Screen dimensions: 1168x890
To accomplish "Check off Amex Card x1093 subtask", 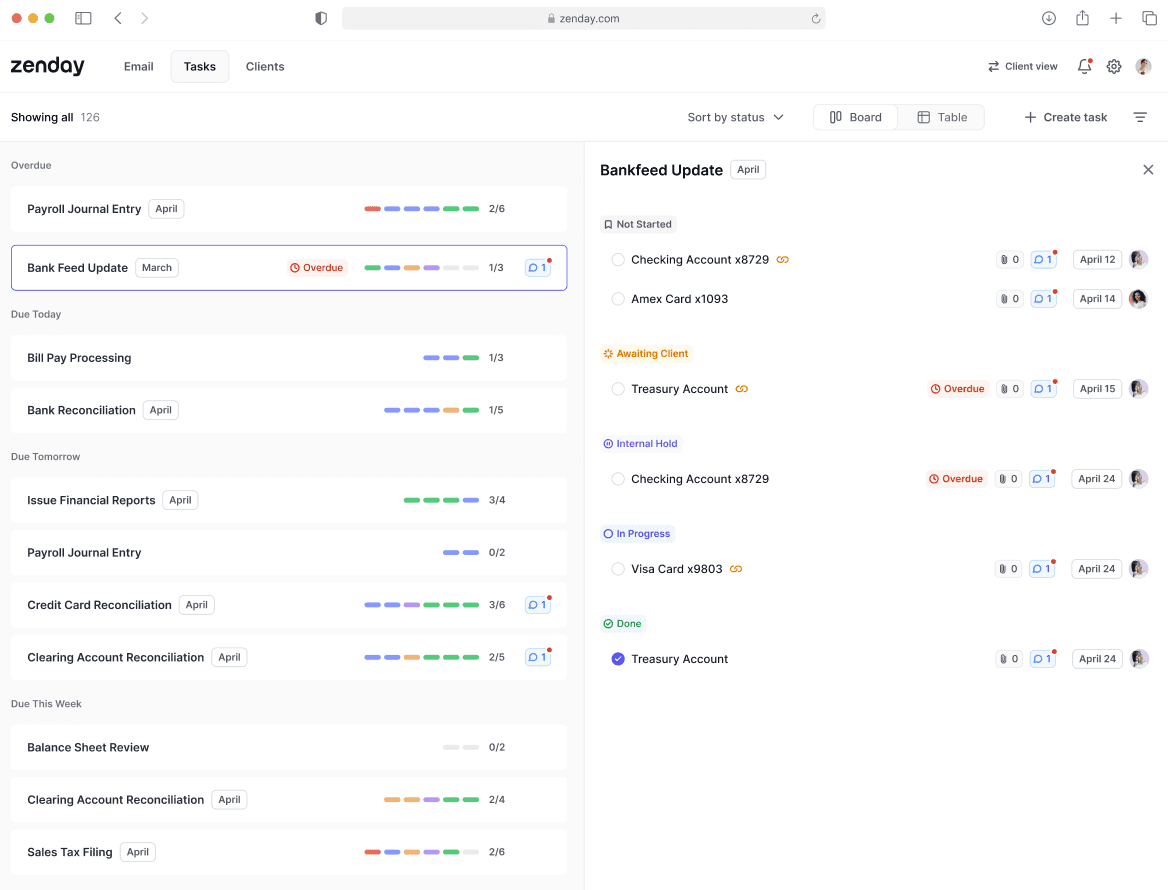I will tap(618, 299).
